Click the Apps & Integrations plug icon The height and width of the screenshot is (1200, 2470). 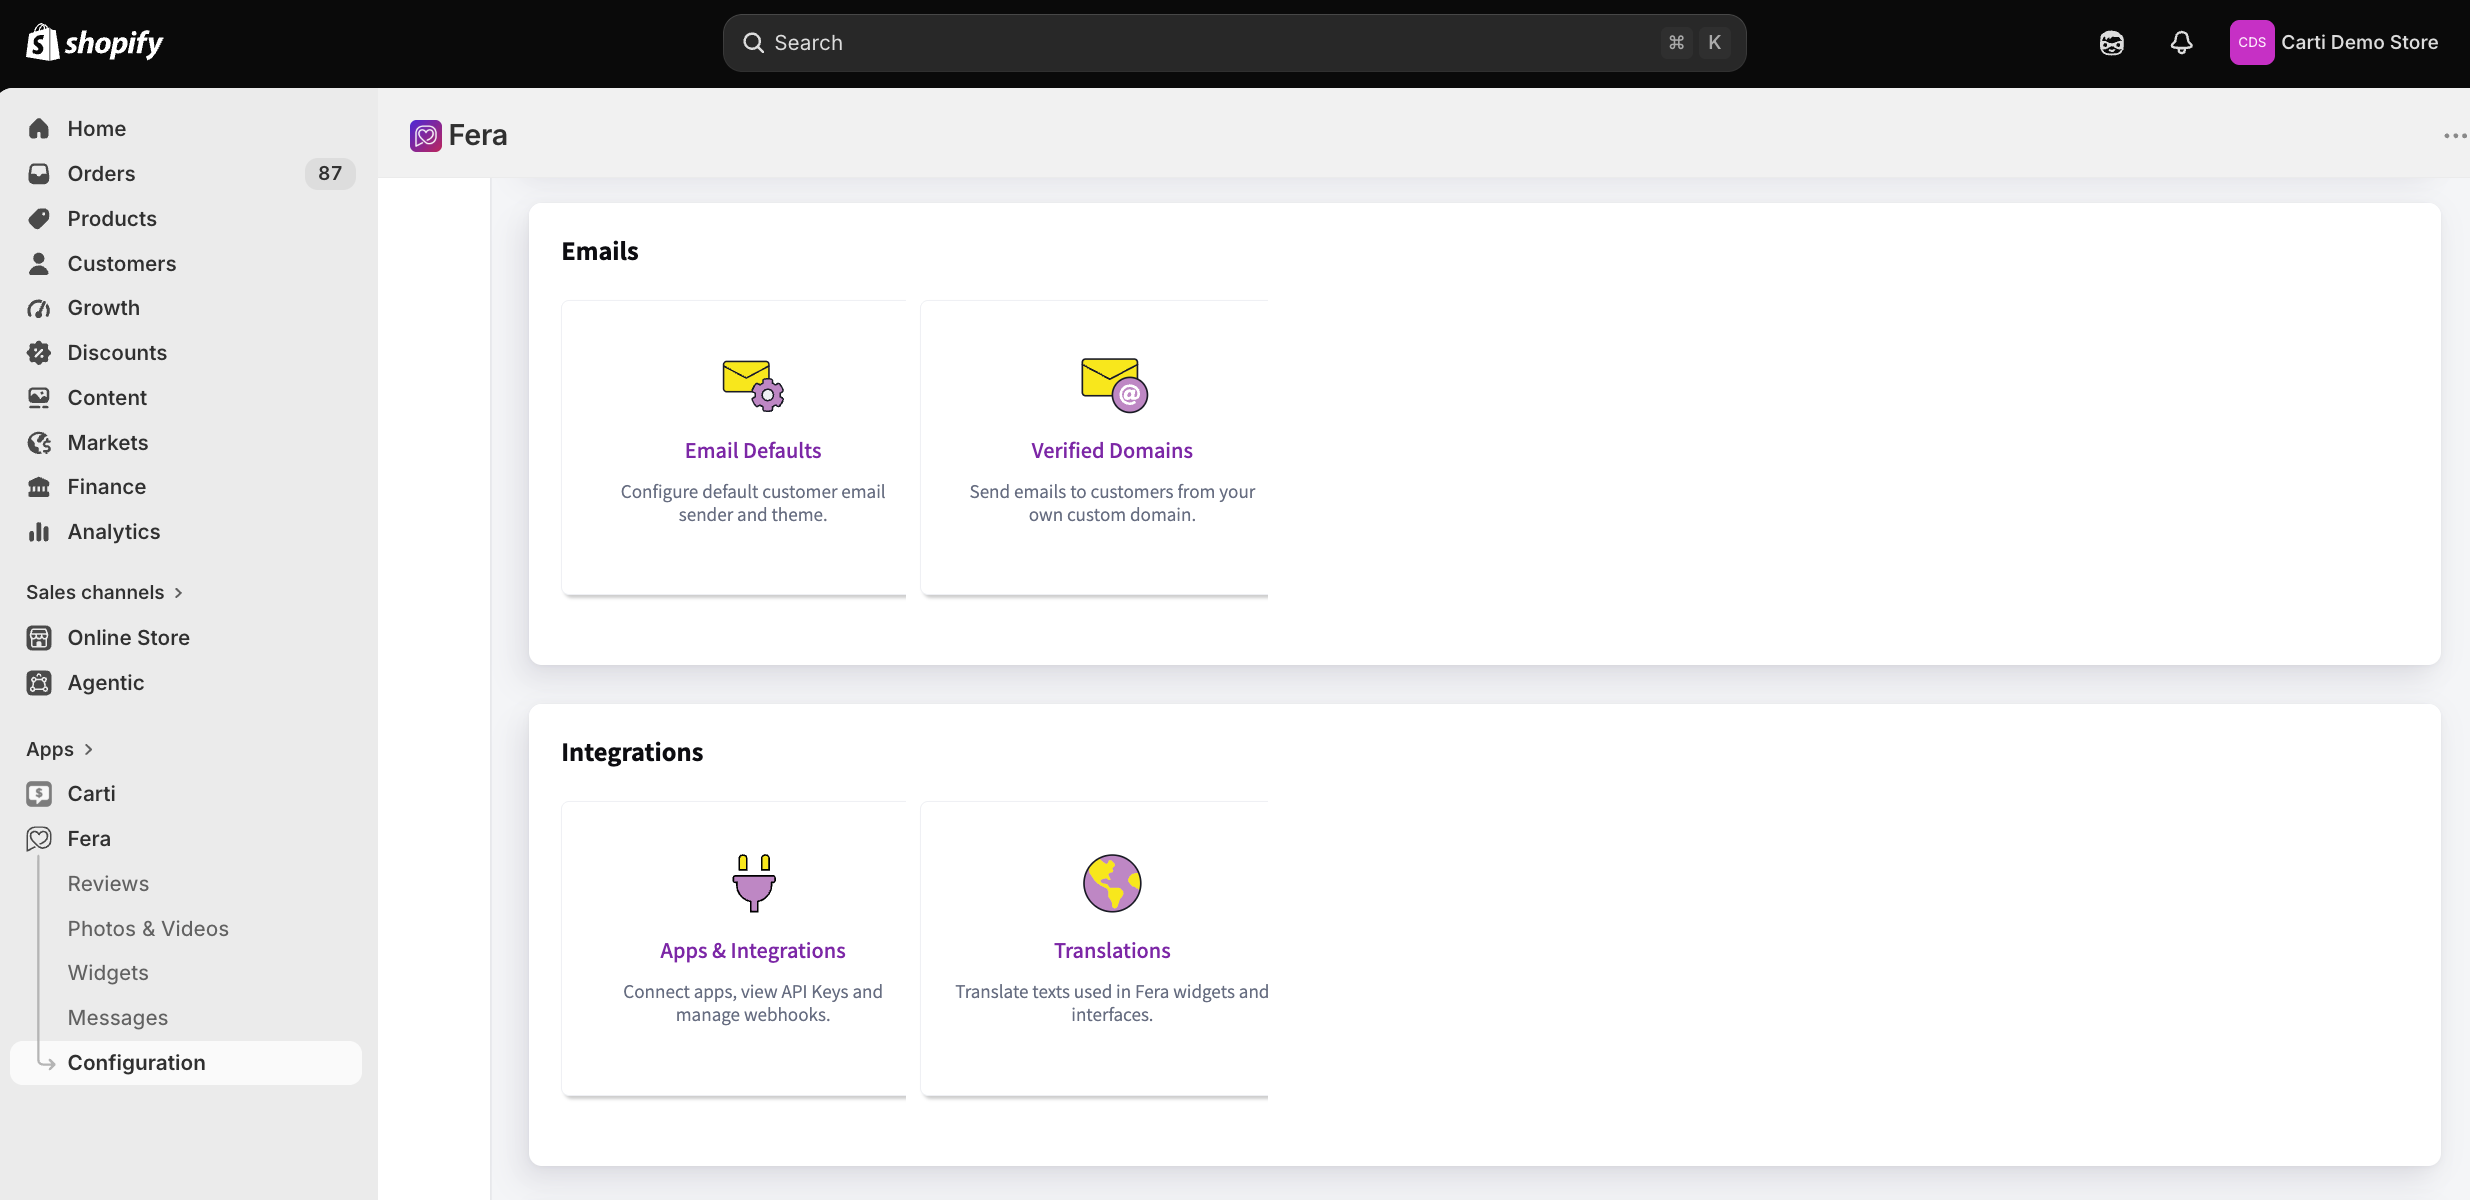click(x=753, y=883)
